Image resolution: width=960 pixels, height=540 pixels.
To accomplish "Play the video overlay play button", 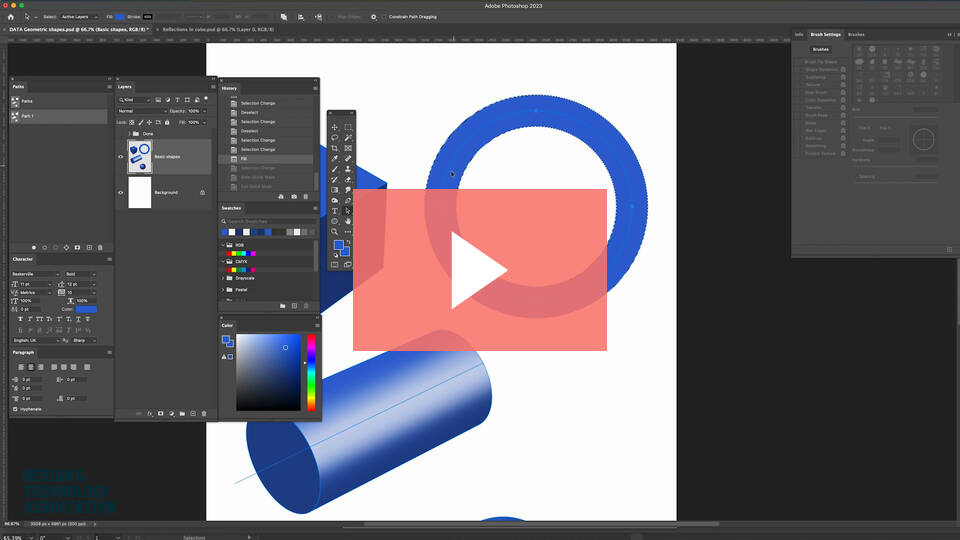I will [479, 270].
